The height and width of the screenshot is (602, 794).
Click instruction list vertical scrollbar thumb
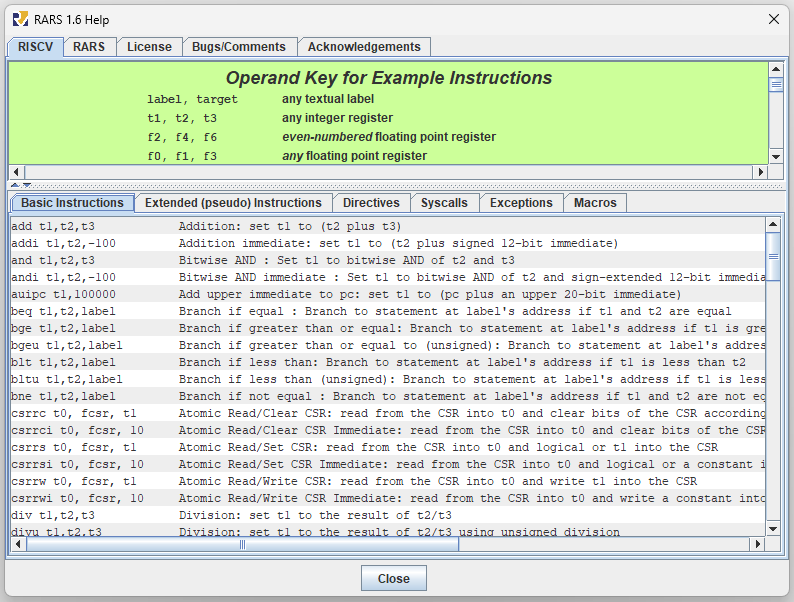[773, 256]
